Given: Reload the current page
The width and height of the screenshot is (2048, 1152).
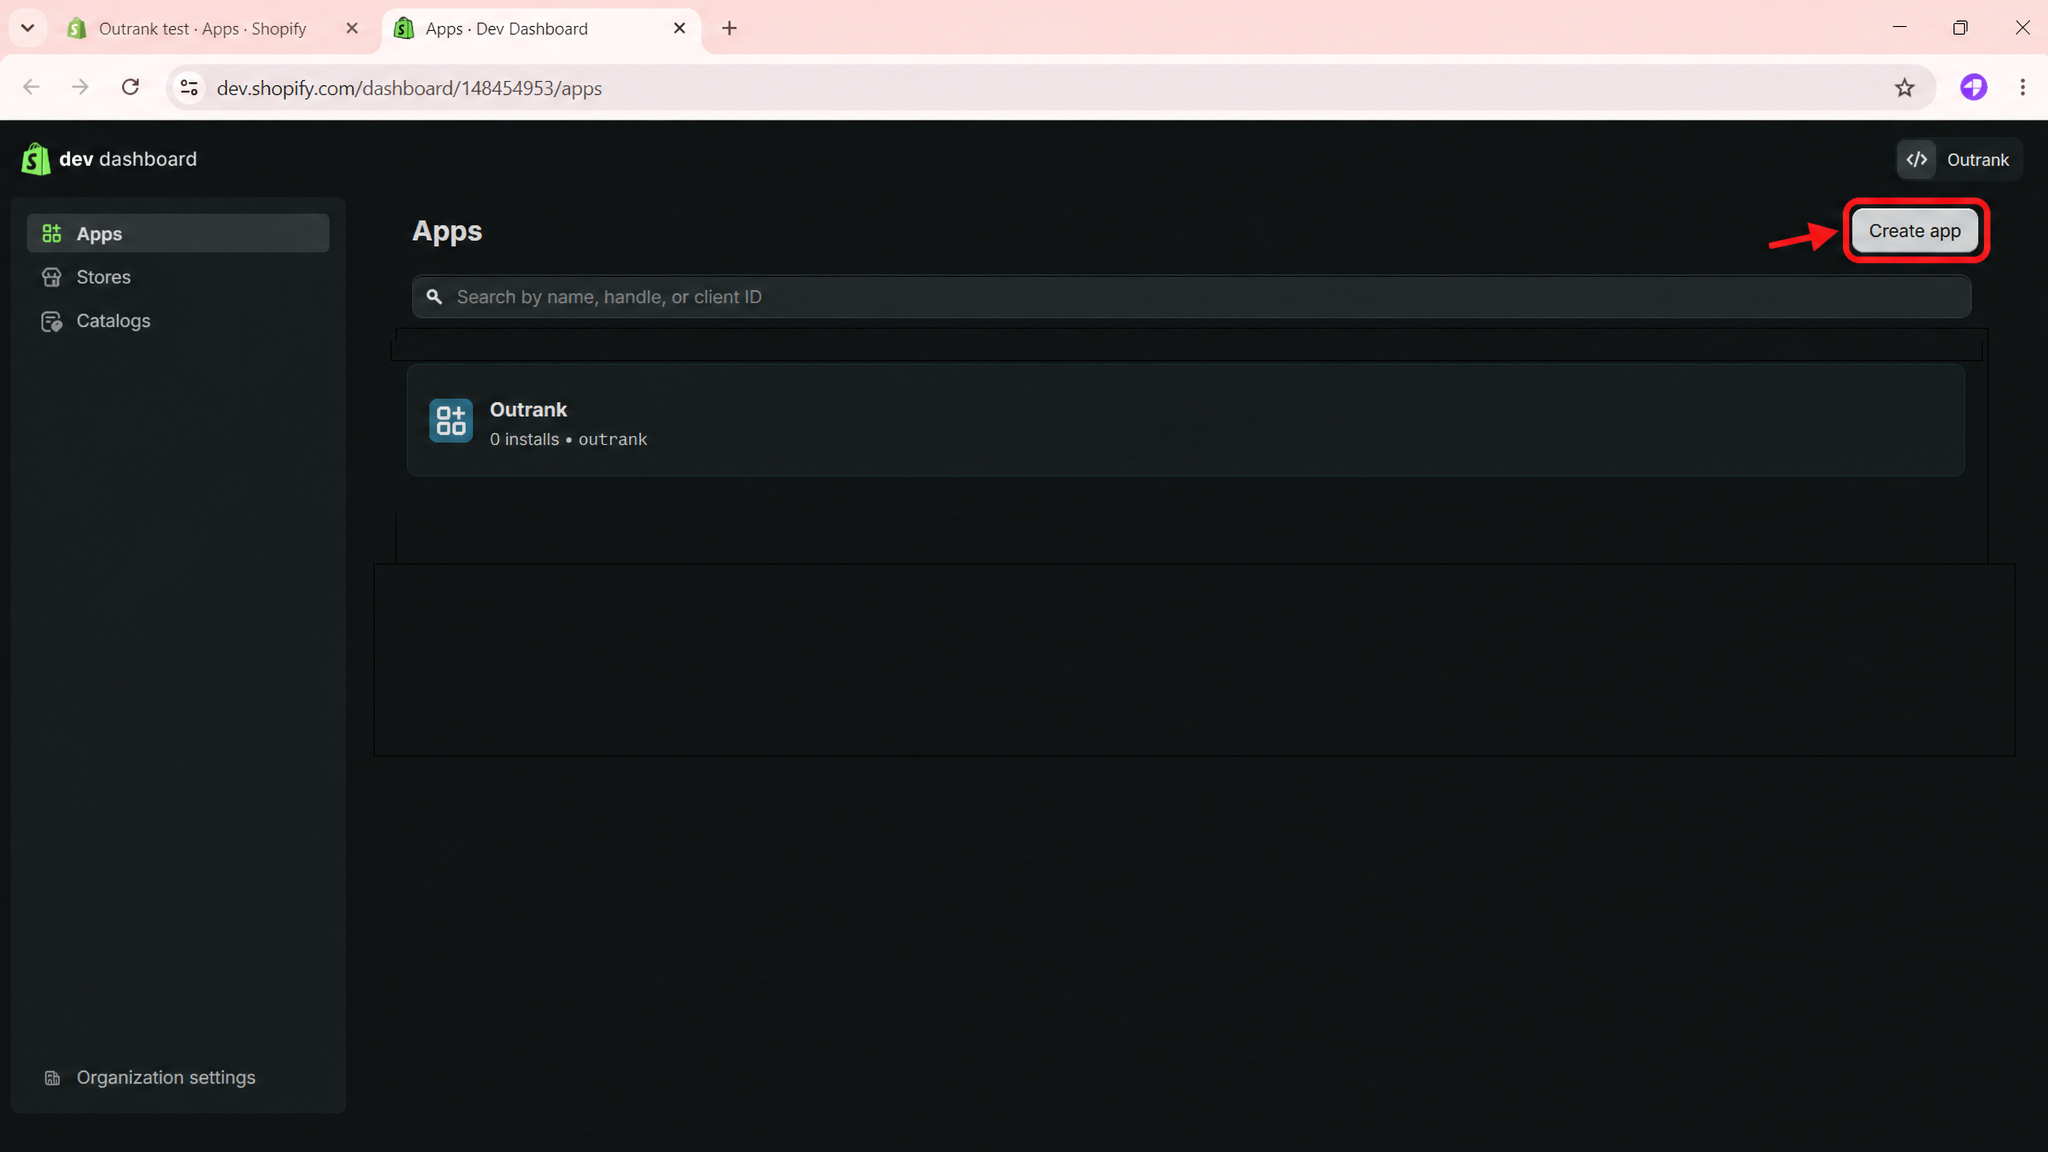Looking at the screenshot, I should coord(130,88).
